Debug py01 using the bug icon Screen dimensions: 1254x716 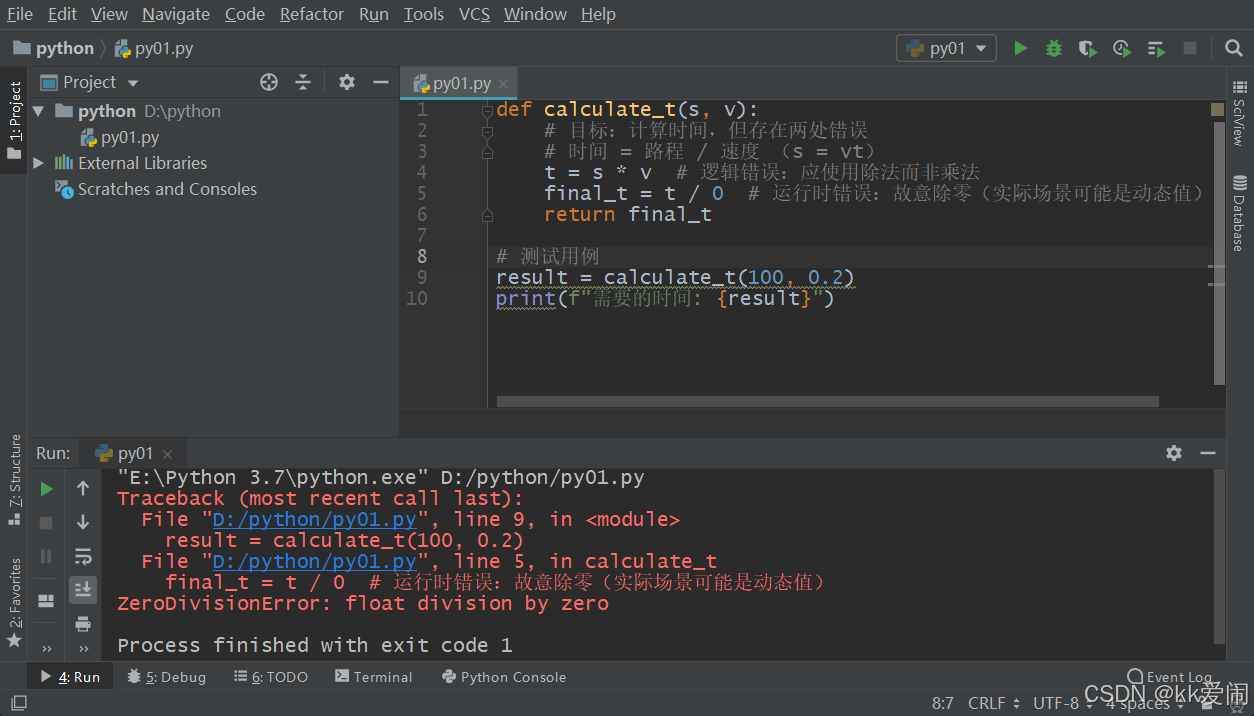point(1053,47)
